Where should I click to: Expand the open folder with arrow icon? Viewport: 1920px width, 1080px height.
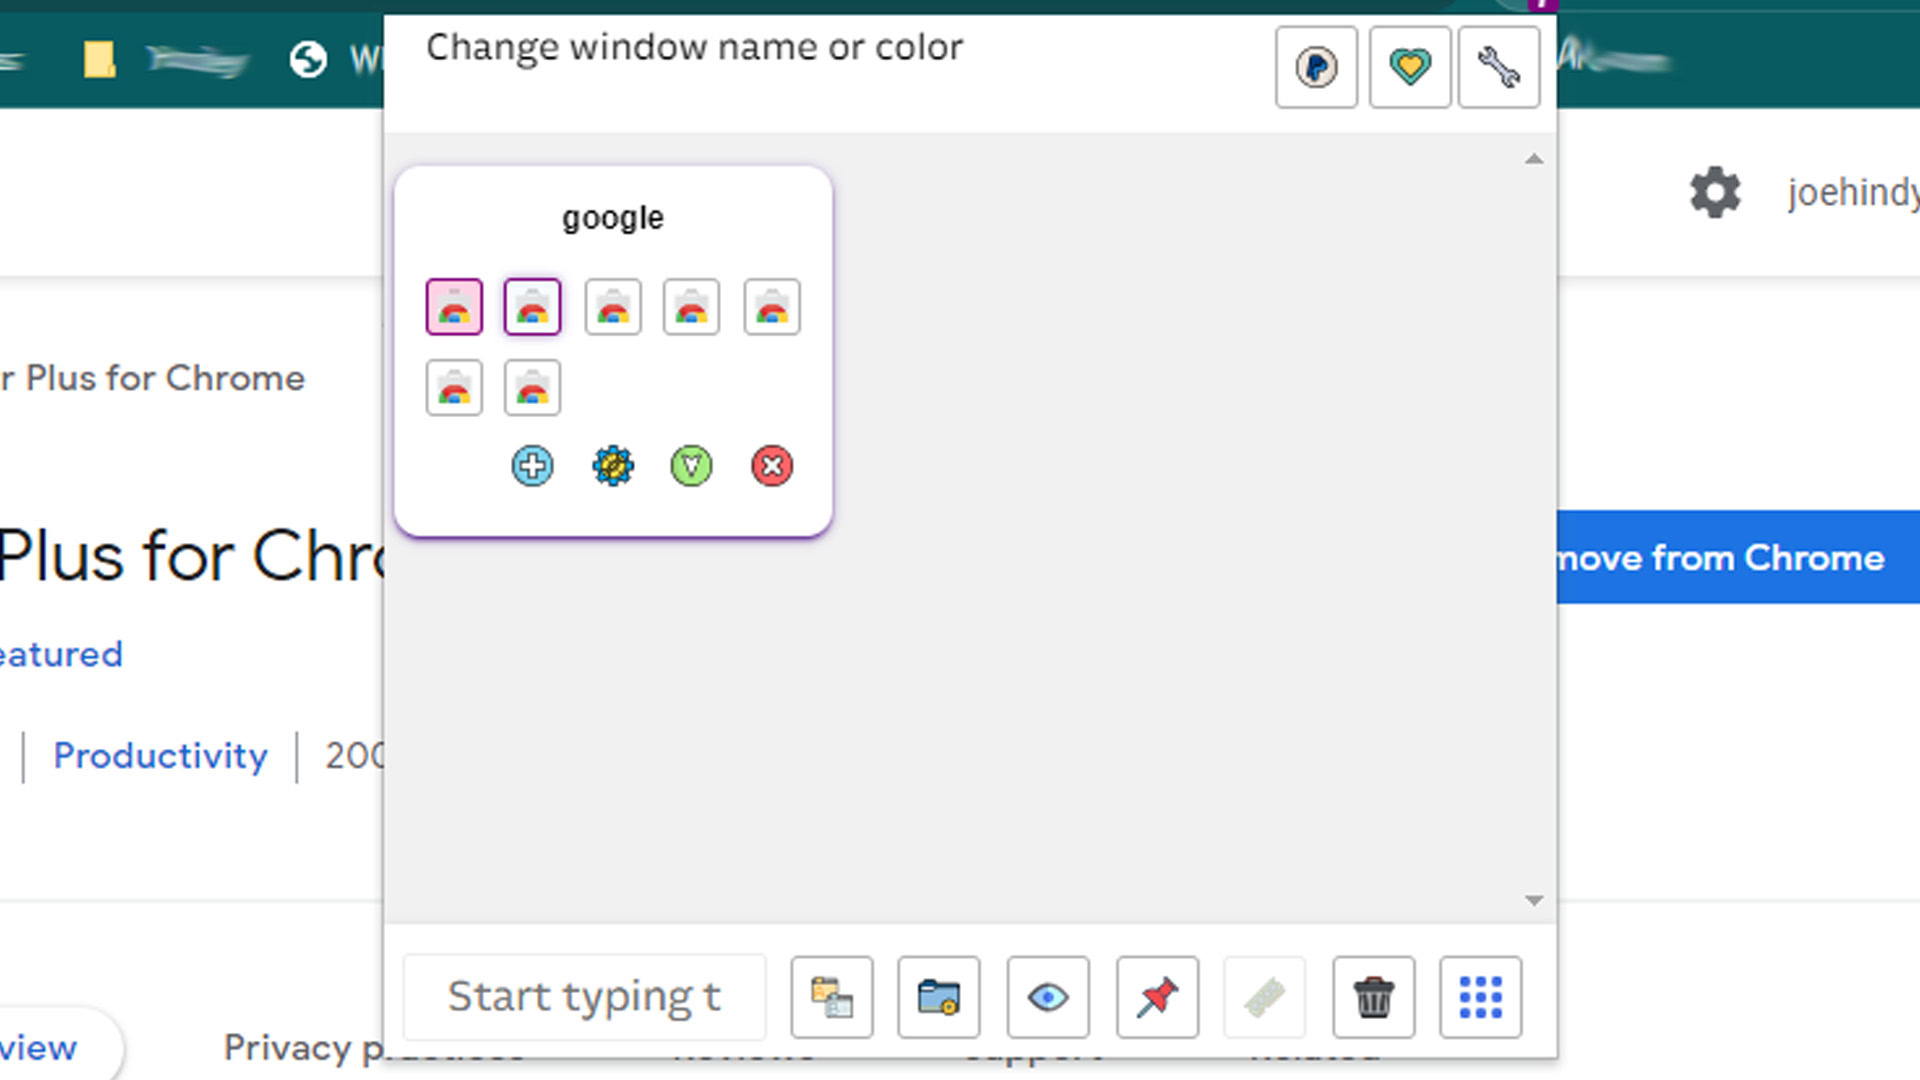tap(939, 996)
